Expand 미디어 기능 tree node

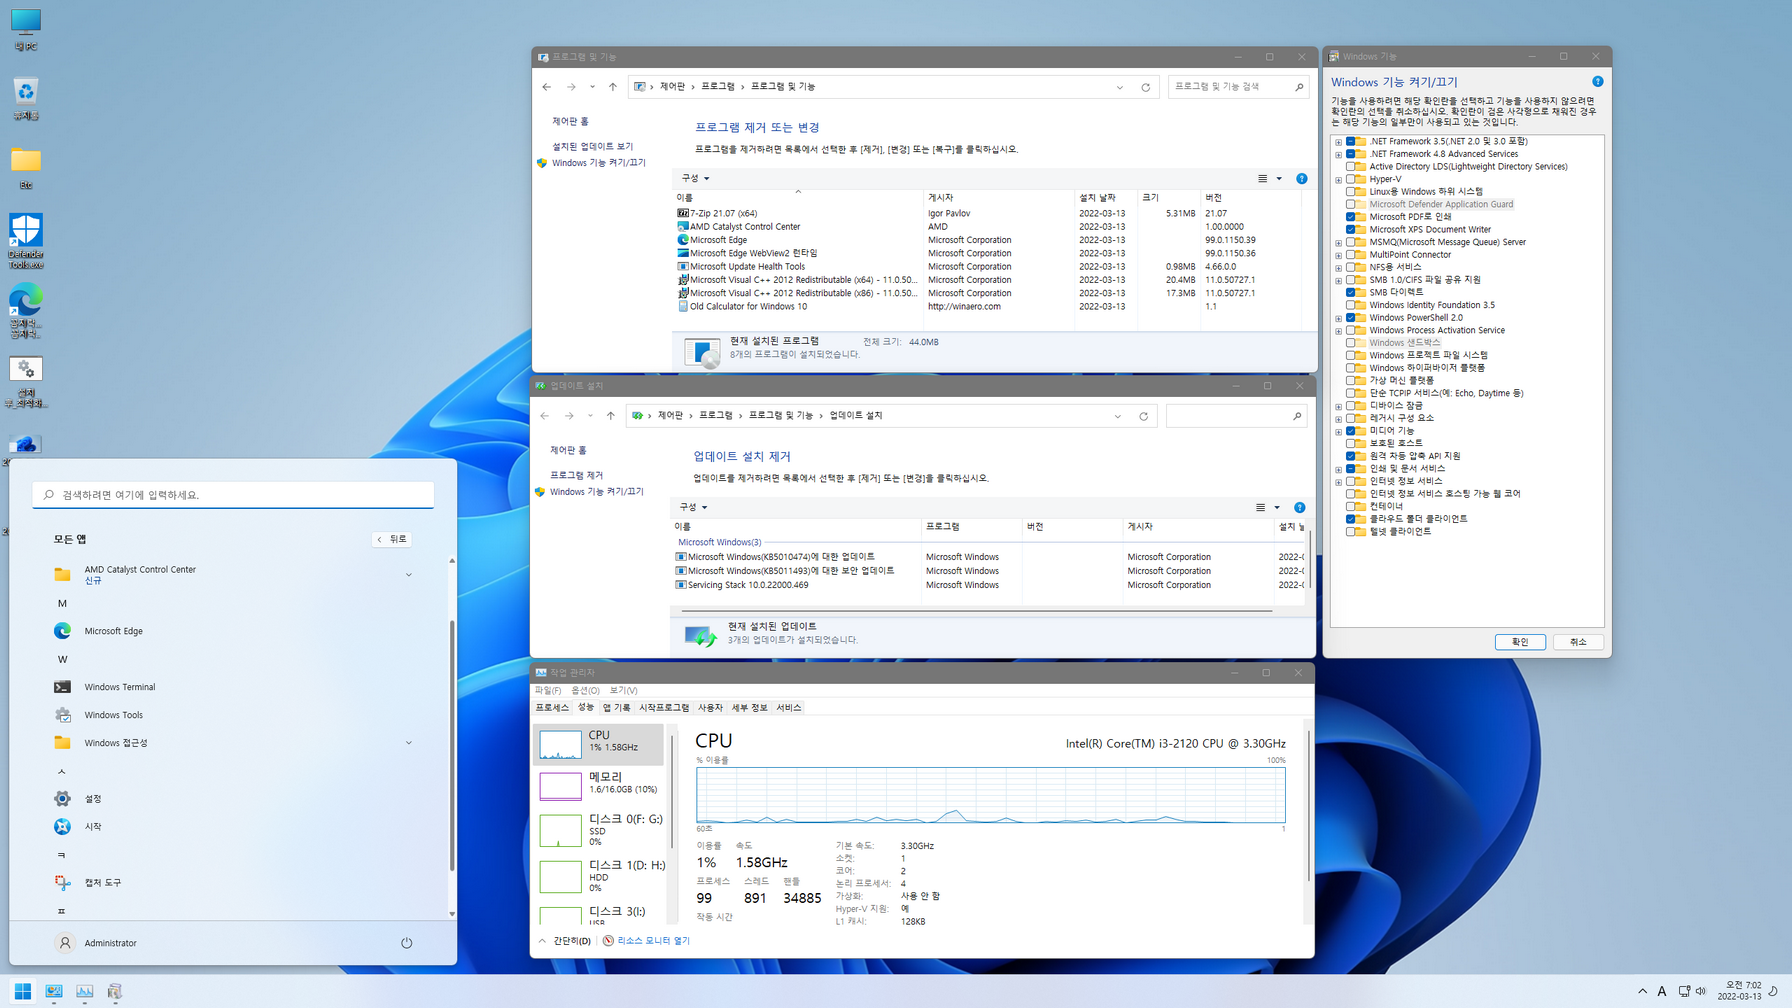click(1338, 432)
